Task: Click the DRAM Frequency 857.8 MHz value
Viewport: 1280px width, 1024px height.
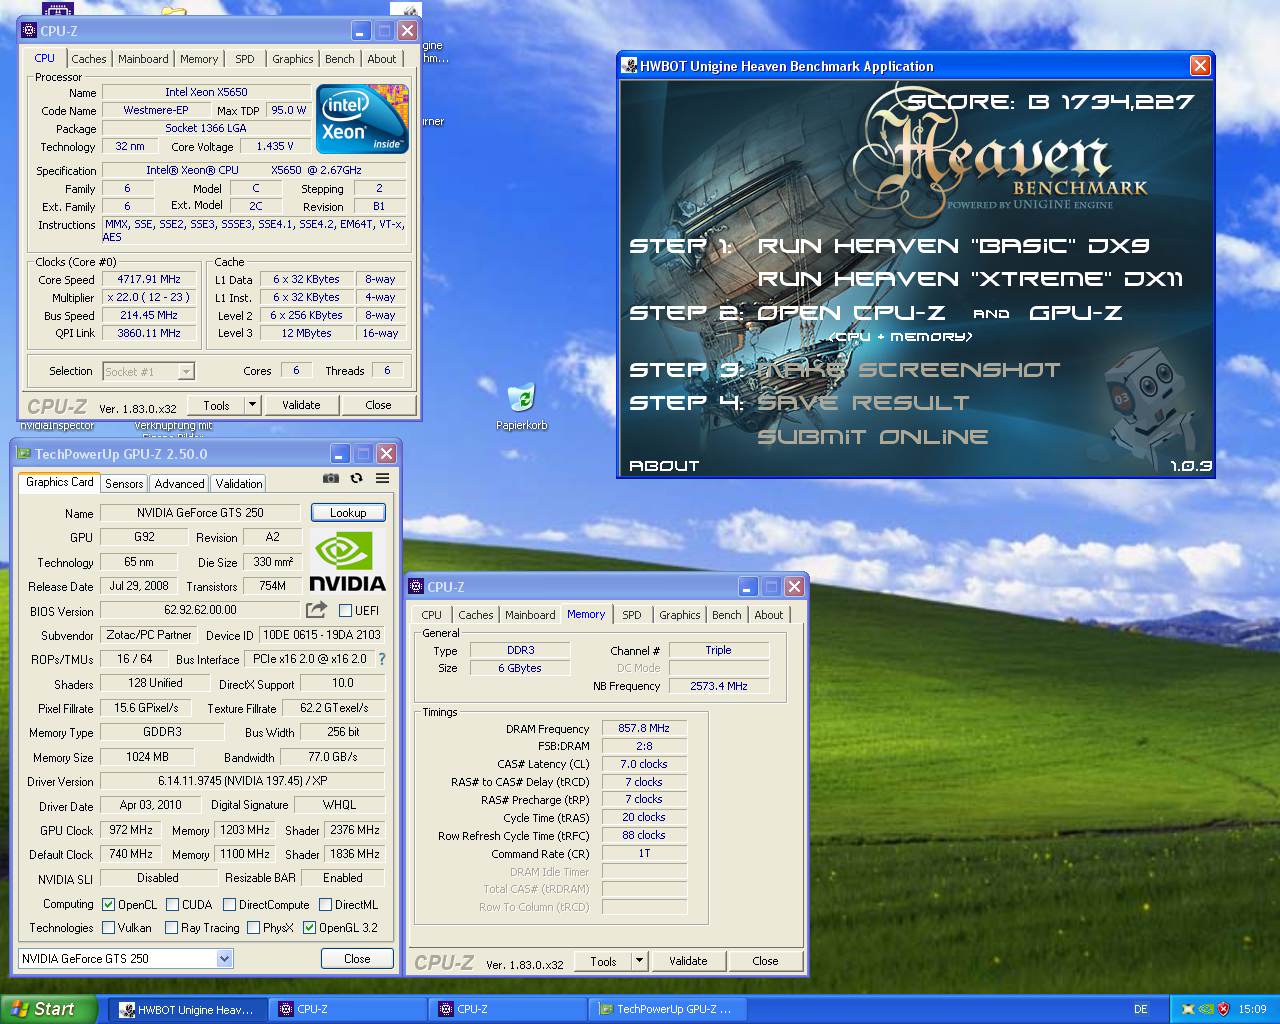Action: point(644,728)
